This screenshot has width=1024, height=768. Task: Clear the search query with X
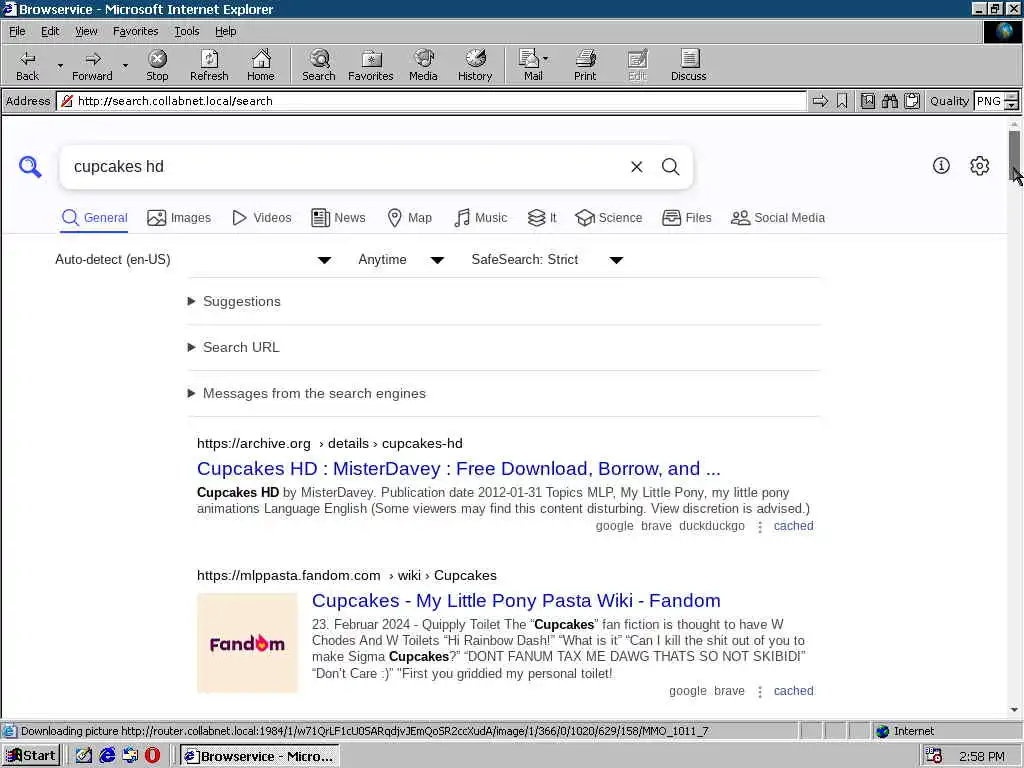coord(637,167)
